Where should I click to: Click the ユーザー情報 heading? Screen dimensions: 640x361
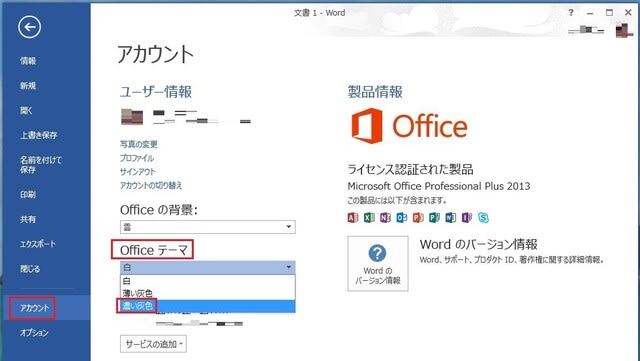pos(156,92)
